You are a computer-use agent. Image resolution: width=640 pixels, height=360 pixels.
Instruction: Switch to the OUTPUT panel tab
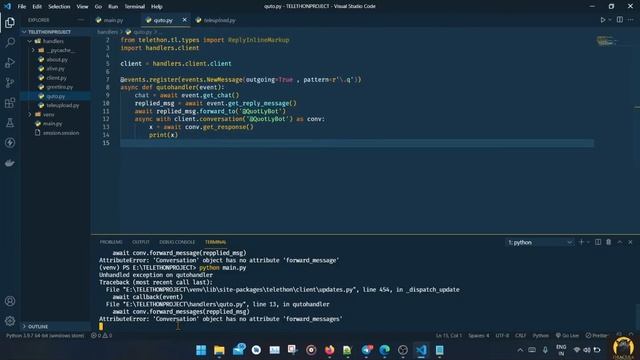[141, 242]
